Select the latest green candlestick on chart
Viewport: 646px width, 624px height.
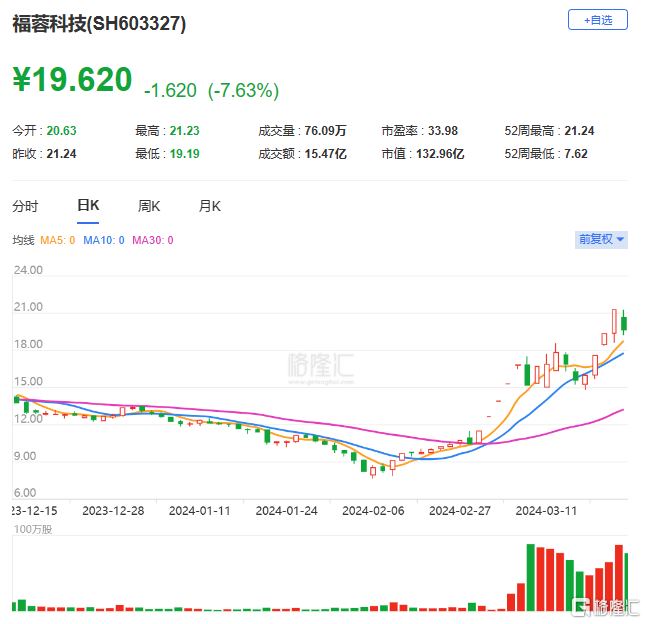[x=624, y=323]
